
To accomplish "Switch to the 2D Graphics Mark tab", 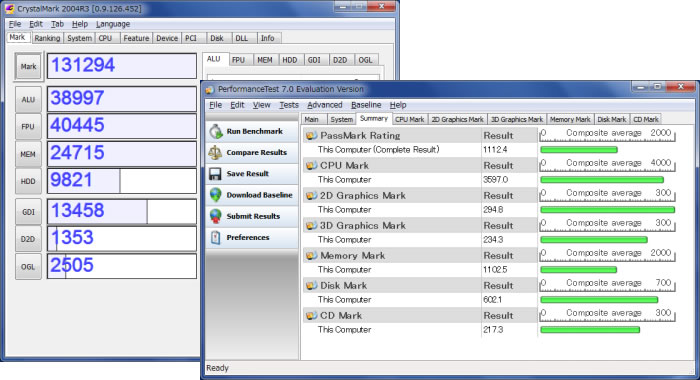I will pyautogui.click(x=458, y=120).
